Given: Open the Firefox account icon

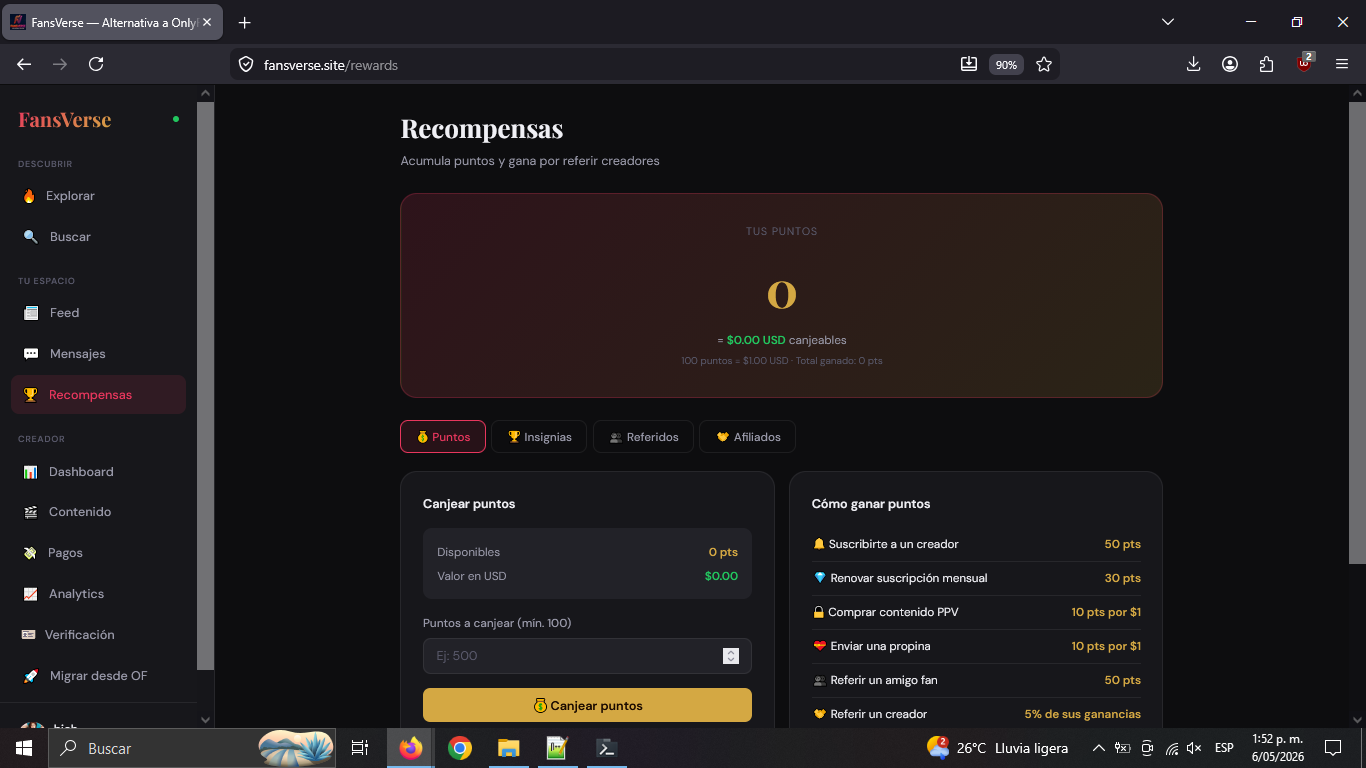Looking at the screenshot, I should coord(1230,64).
